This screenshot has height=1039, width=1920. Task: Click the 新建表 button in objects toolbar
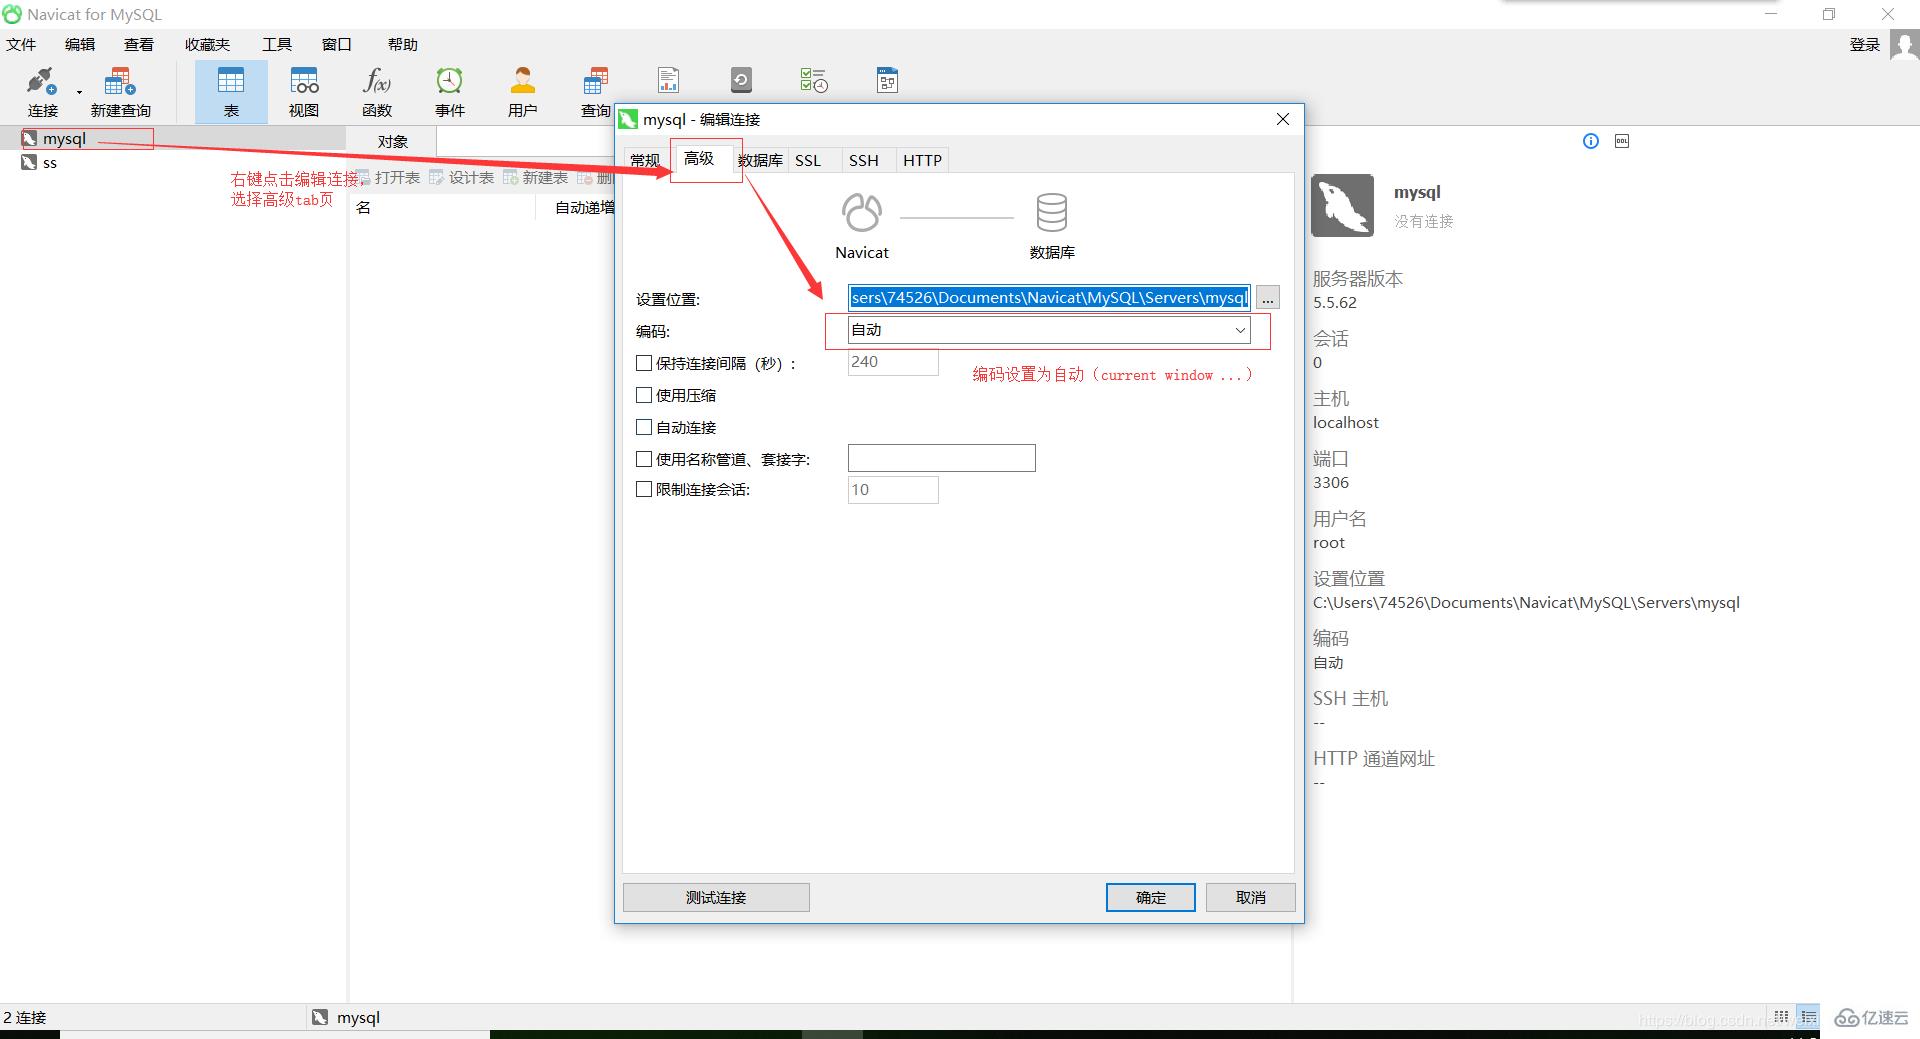coord(536,177)
